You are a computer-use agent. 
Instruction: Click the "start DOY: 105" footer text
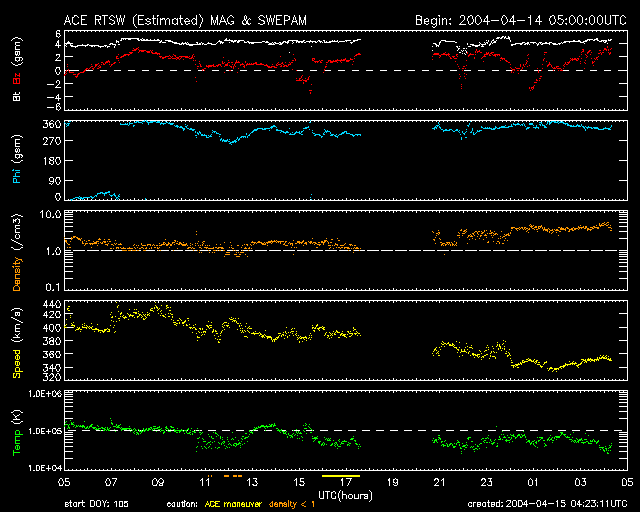coord(96,504)
